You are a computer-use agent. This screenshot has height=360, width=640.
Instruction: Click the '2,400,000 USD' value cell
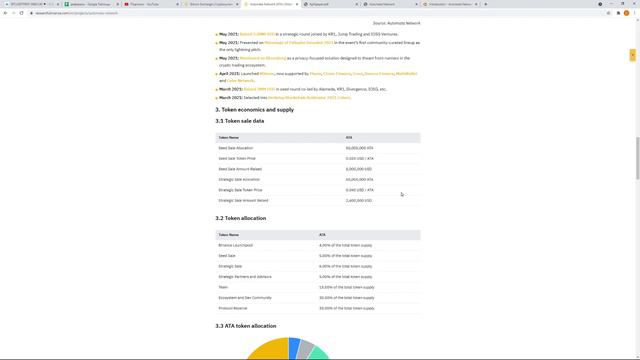coord(359,201)
